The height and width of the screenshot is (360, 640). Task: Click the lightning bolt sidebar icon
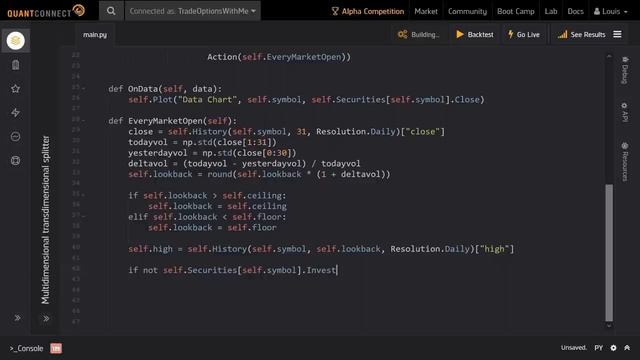16,113
